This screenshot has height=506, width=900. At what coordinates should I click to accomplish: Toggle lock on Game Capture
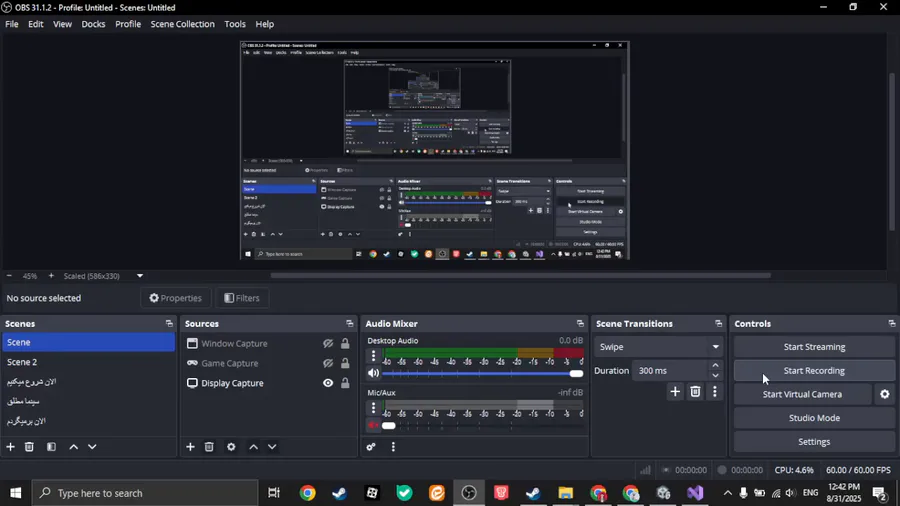click(x=345, y=363)
